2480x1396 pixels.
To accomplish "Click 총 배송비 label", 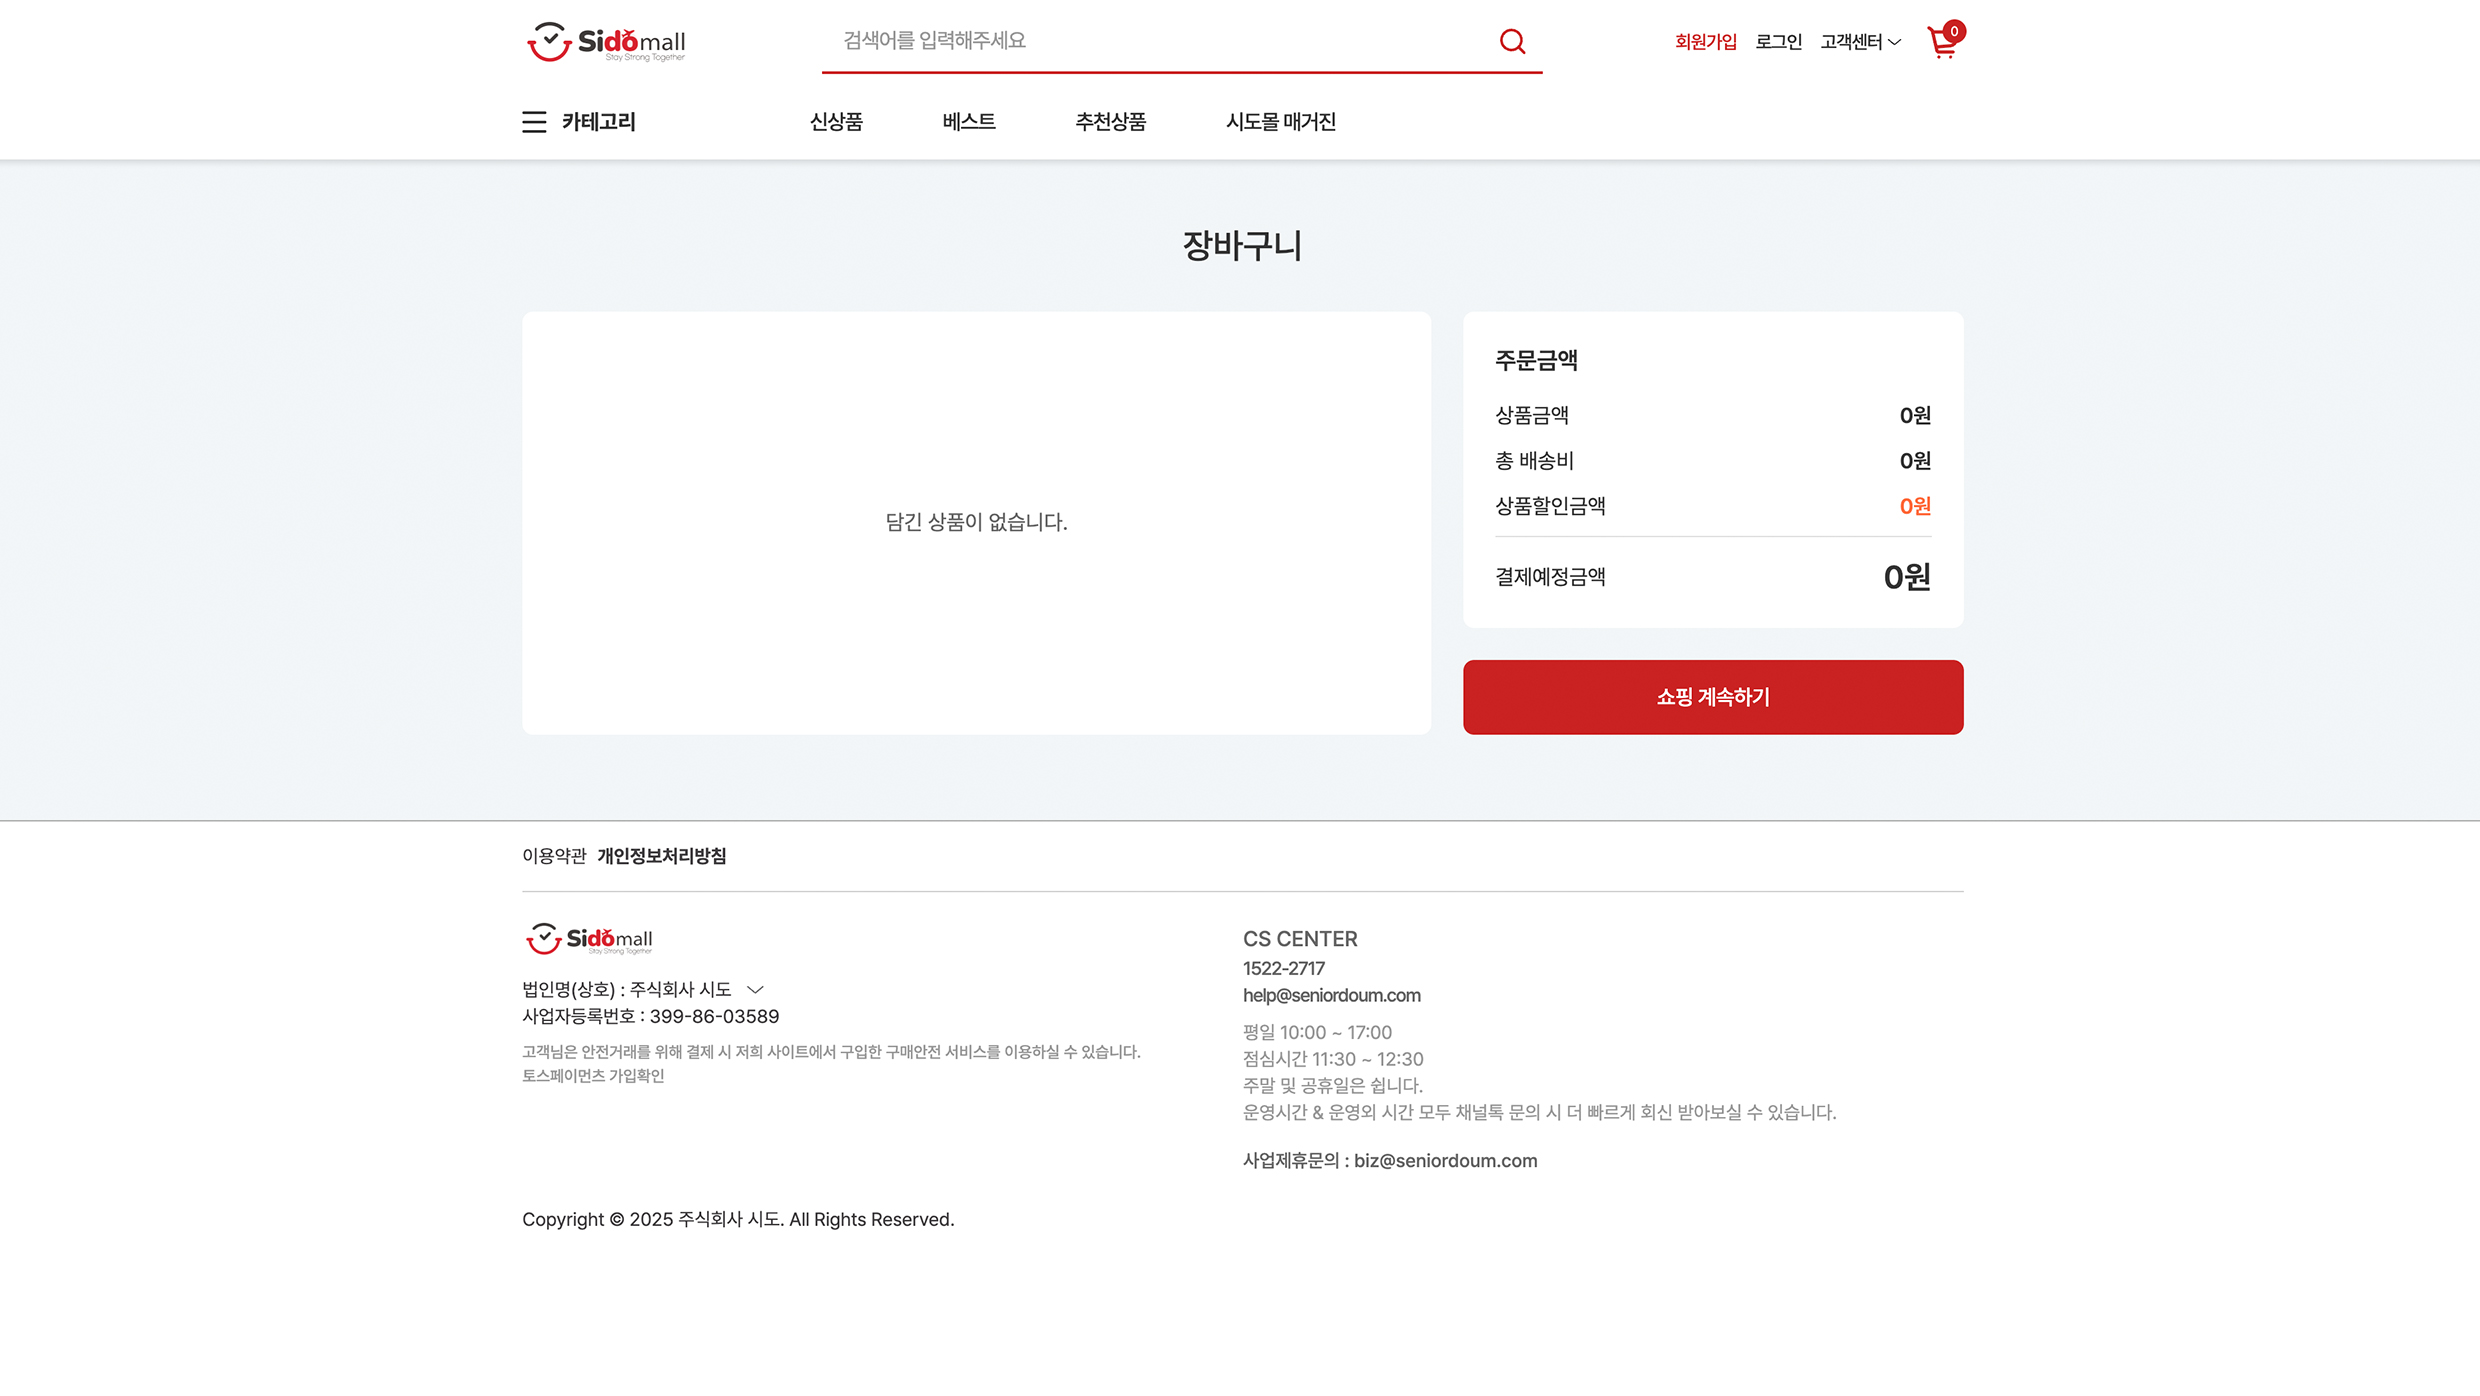I will tap(1534, 461).
